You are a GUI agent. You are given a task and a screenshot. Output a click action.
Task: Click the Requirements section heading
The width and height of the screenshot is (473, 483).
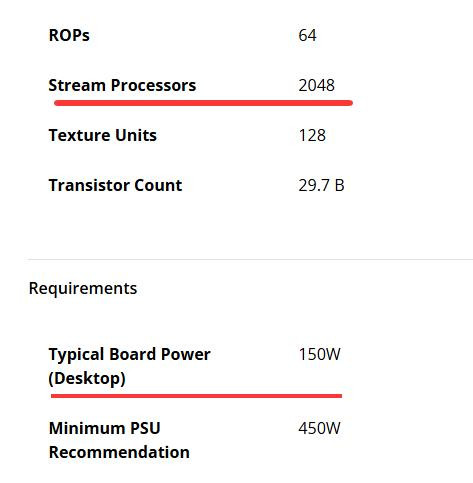[83, 288]
